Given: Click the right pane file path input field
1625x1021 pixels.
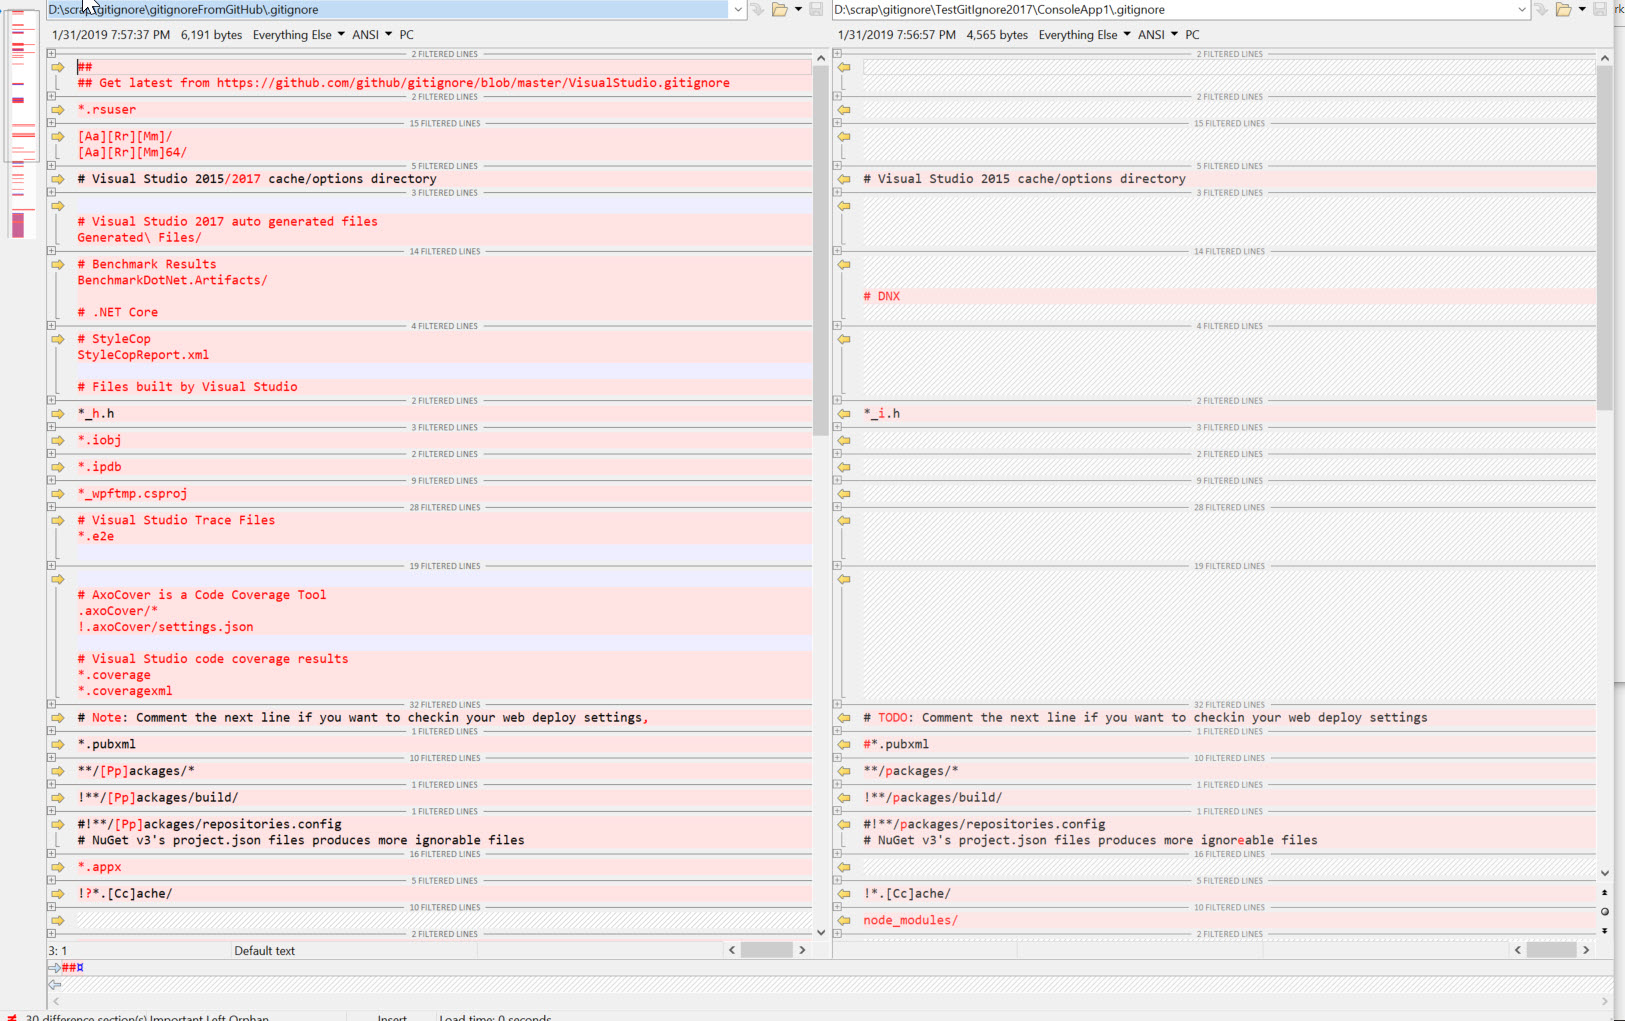Looking at the screenshot, I should tap(1170, 10).
